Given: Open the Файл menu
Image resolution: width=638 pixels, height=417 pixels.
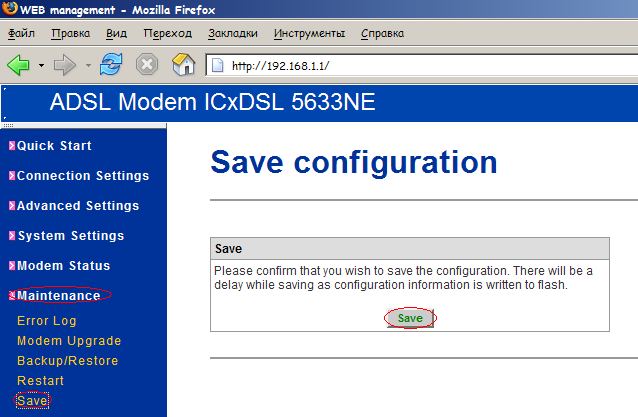Looking at the screenshot, I should pos(22,33).
